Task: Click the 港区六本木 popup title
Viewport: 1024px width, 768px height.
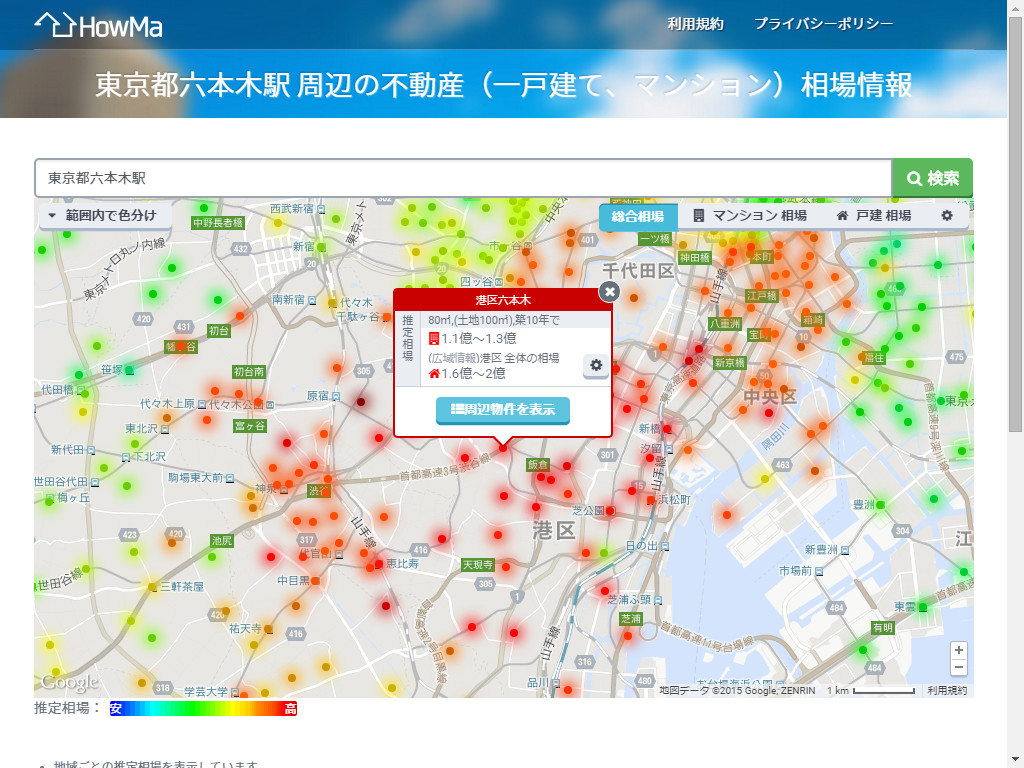Action: [503, 300]
